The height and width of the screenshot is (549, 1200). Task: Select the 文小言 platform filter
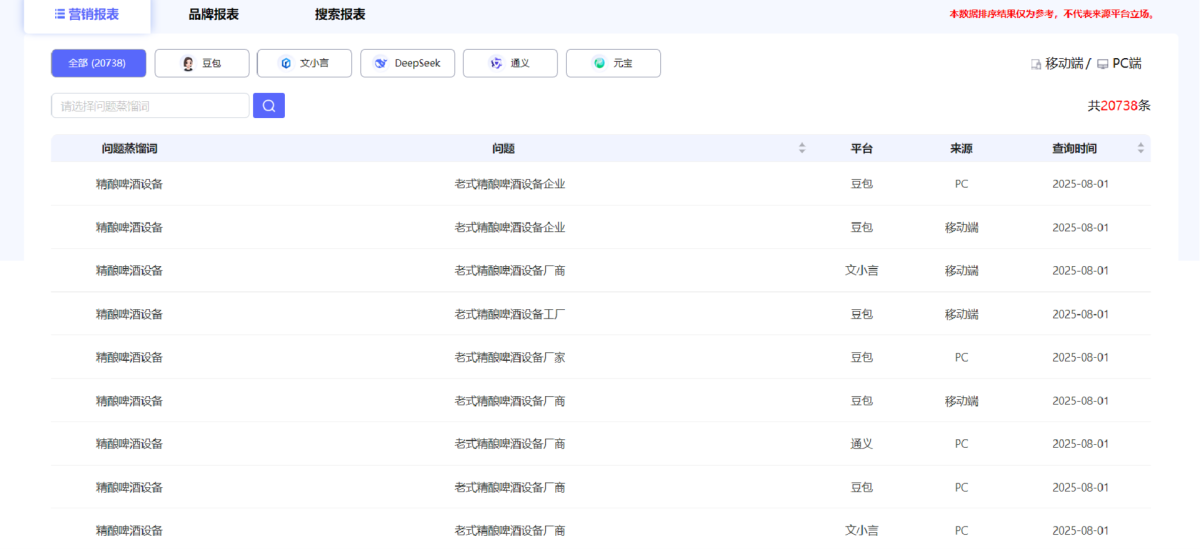(x=304, y=63)
